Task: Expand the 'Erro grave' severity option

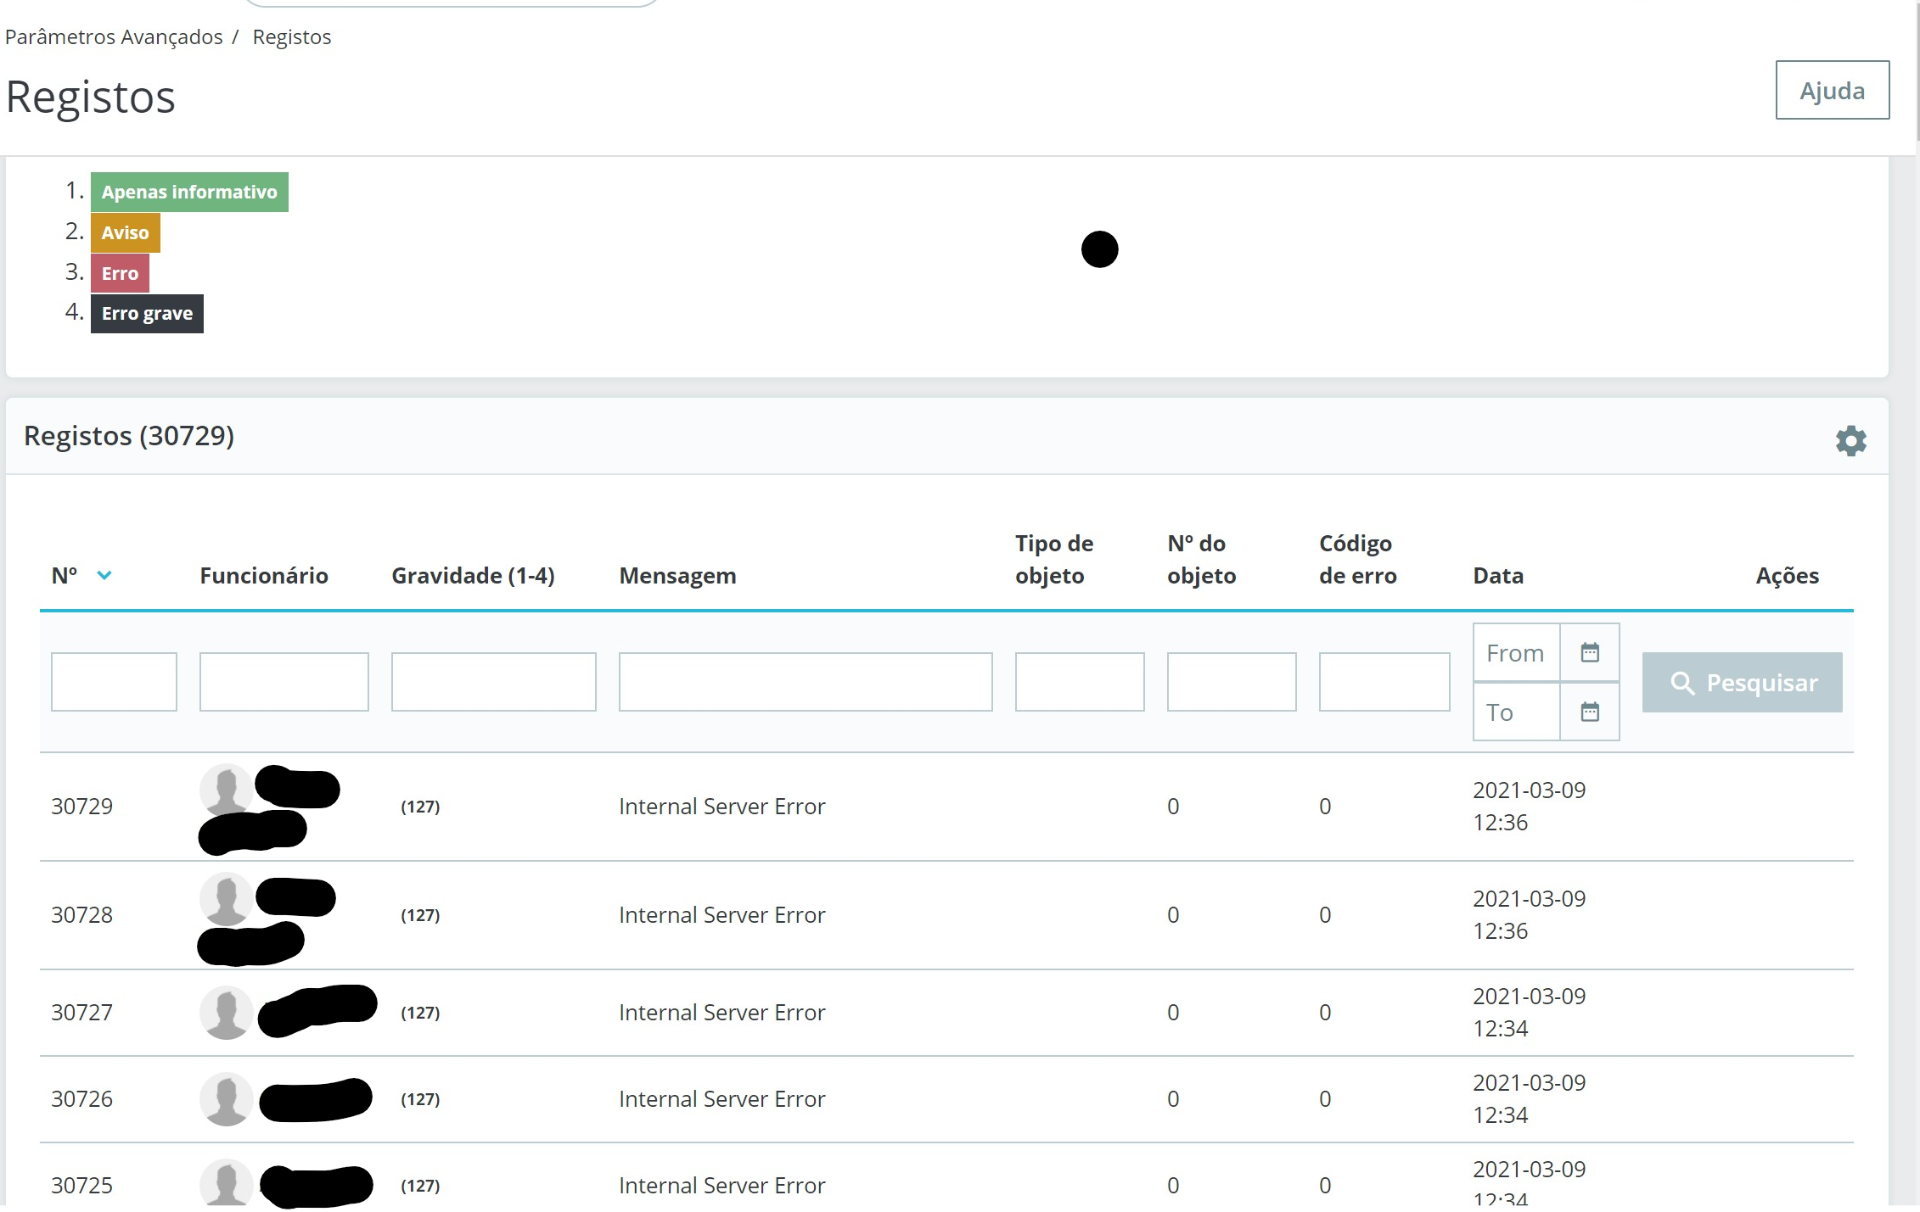Action: 146,313
